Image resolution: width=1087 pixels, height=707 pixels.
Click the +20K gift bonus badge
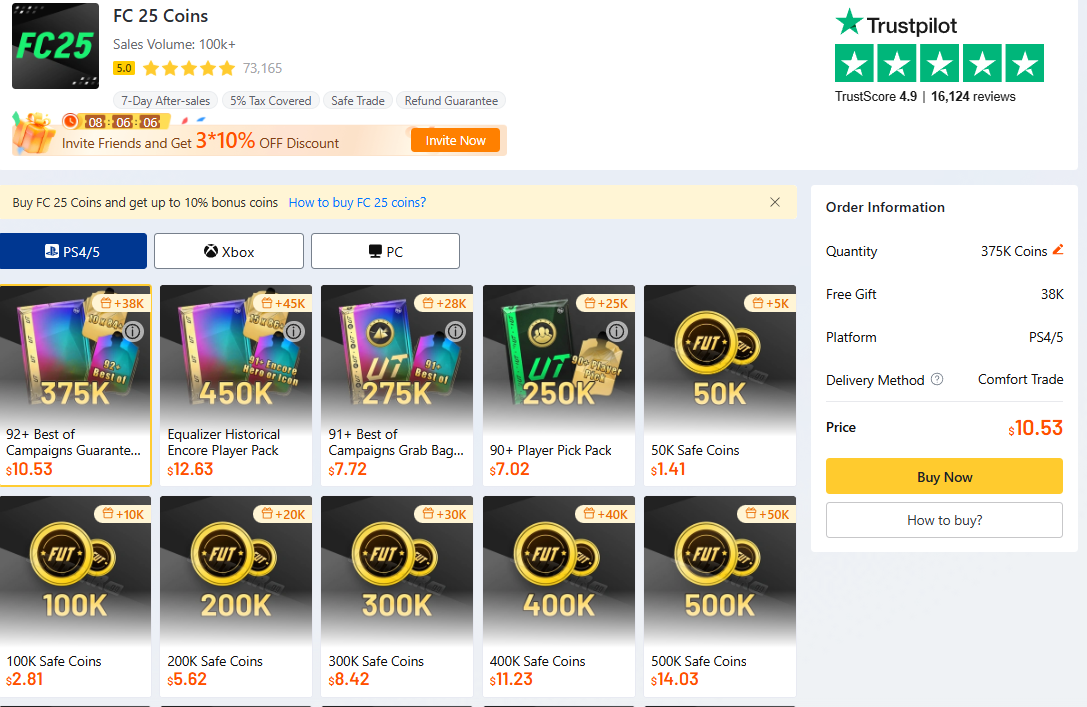tap(283, 514)
